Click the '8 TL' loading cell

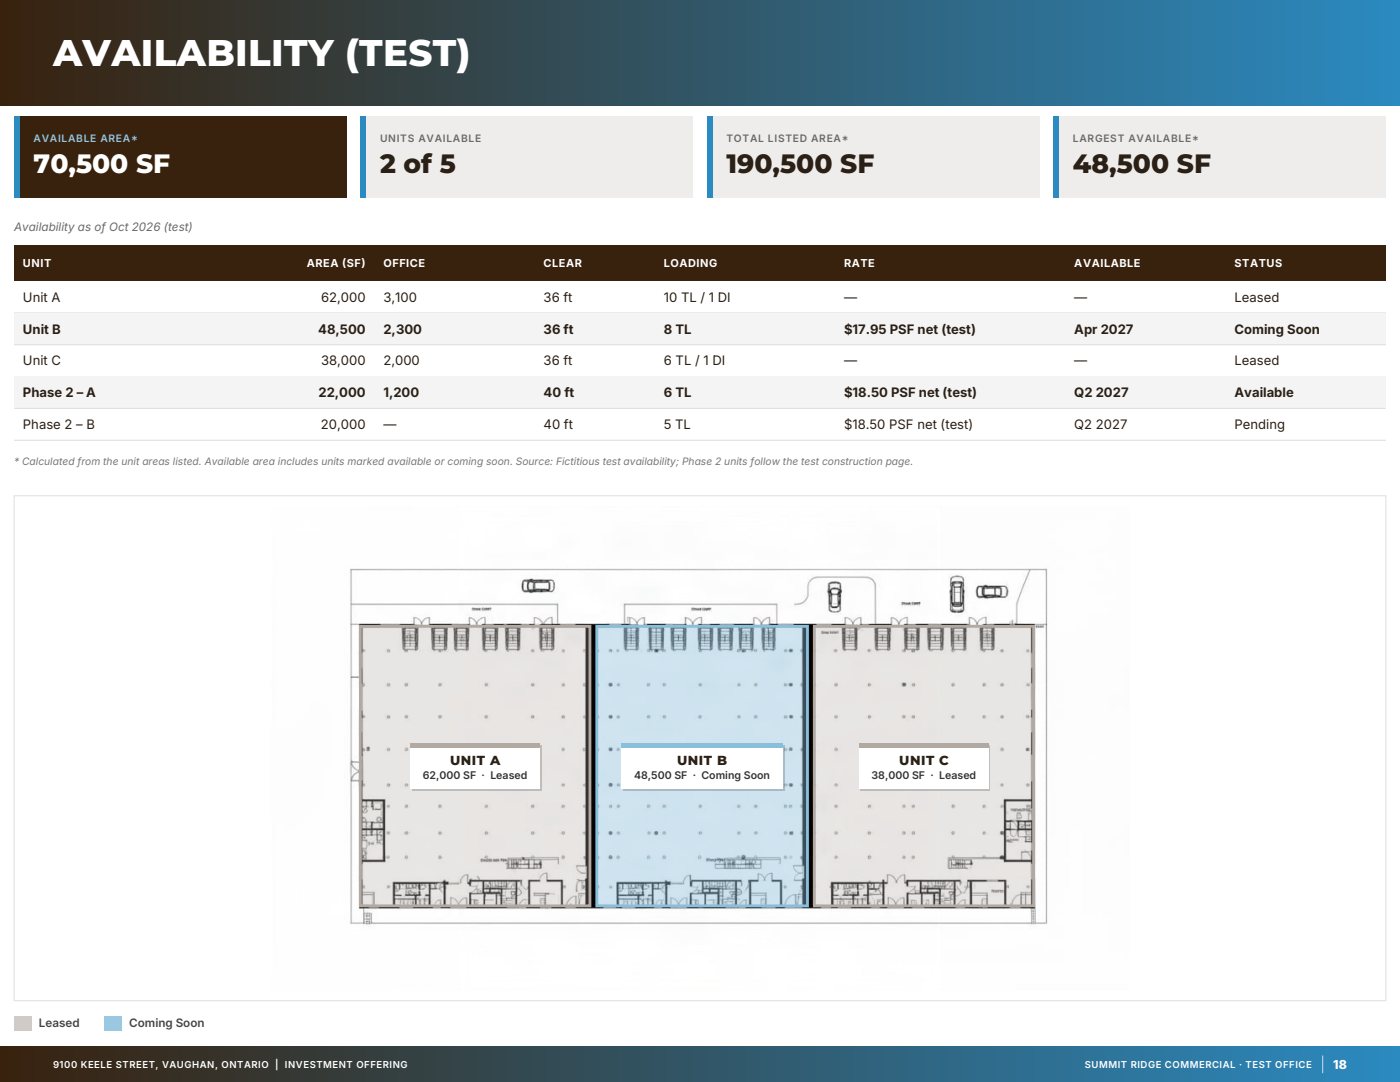click(x=677, y=329)
